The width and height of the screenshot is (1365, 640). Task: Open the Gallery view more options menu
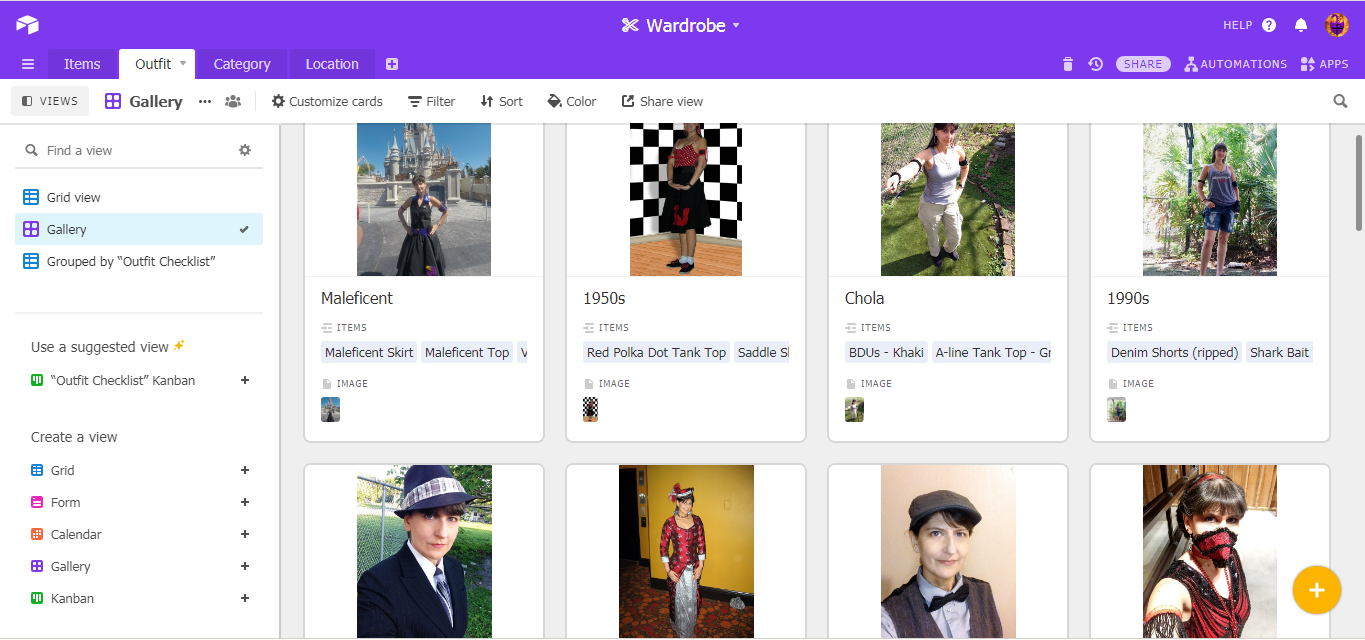[x=205, y=101]
